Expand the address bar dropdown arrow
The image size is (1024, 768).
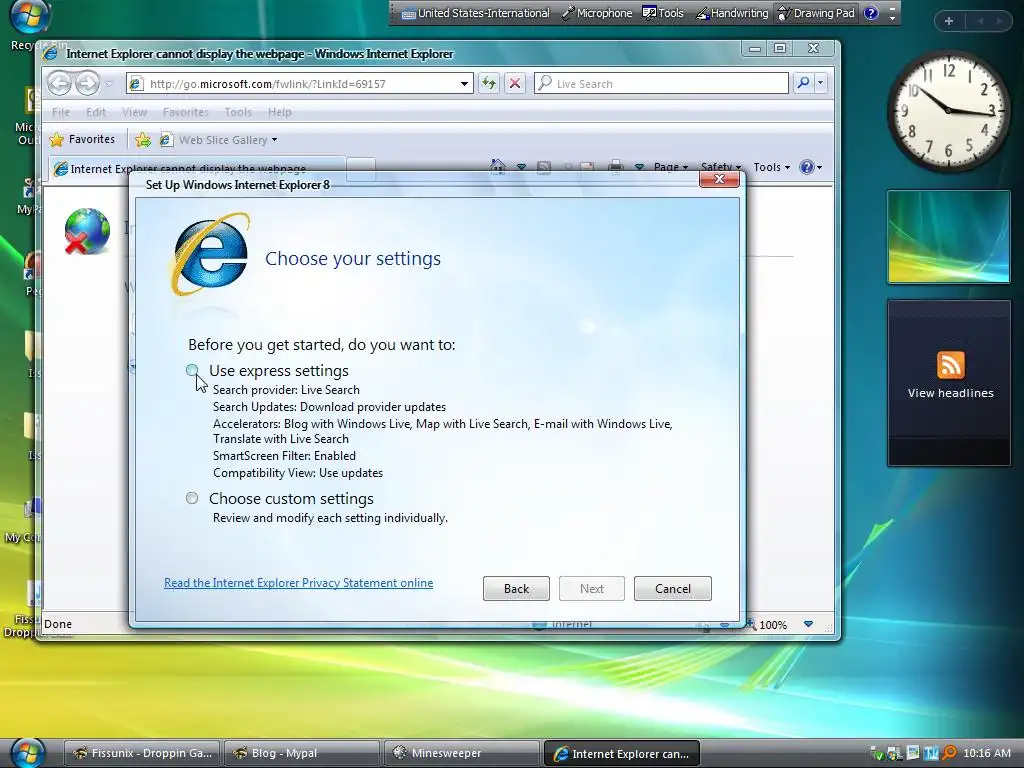tap(464, 84)
